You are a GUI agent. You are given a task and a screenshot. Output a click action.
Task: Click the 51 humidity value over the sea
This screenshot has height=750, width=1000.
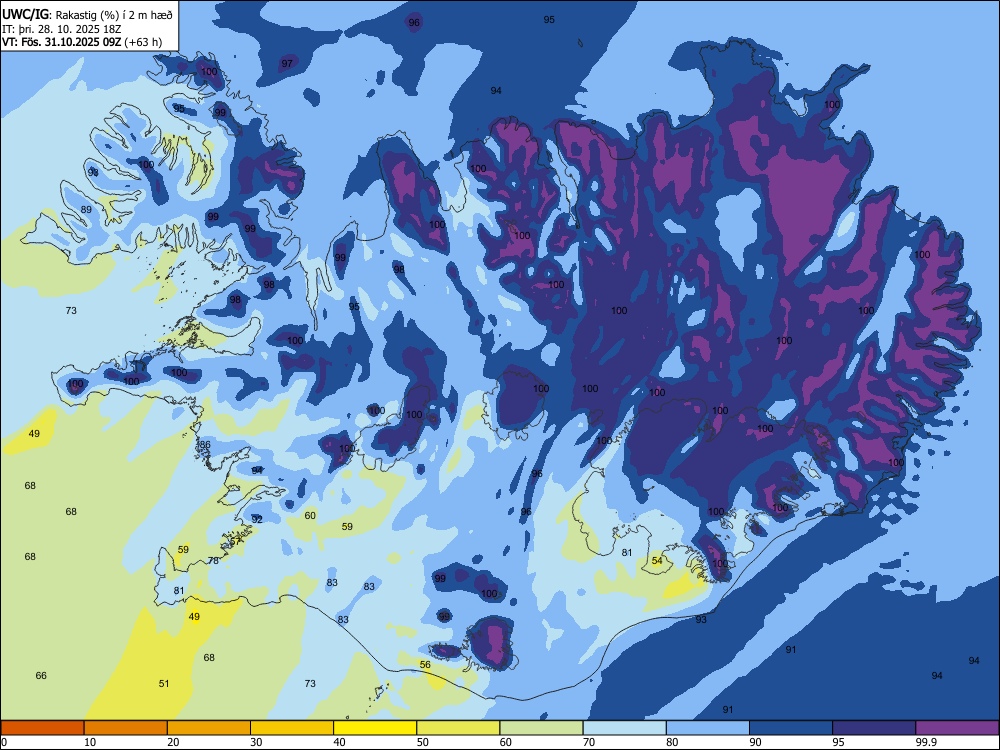point(164,683)
